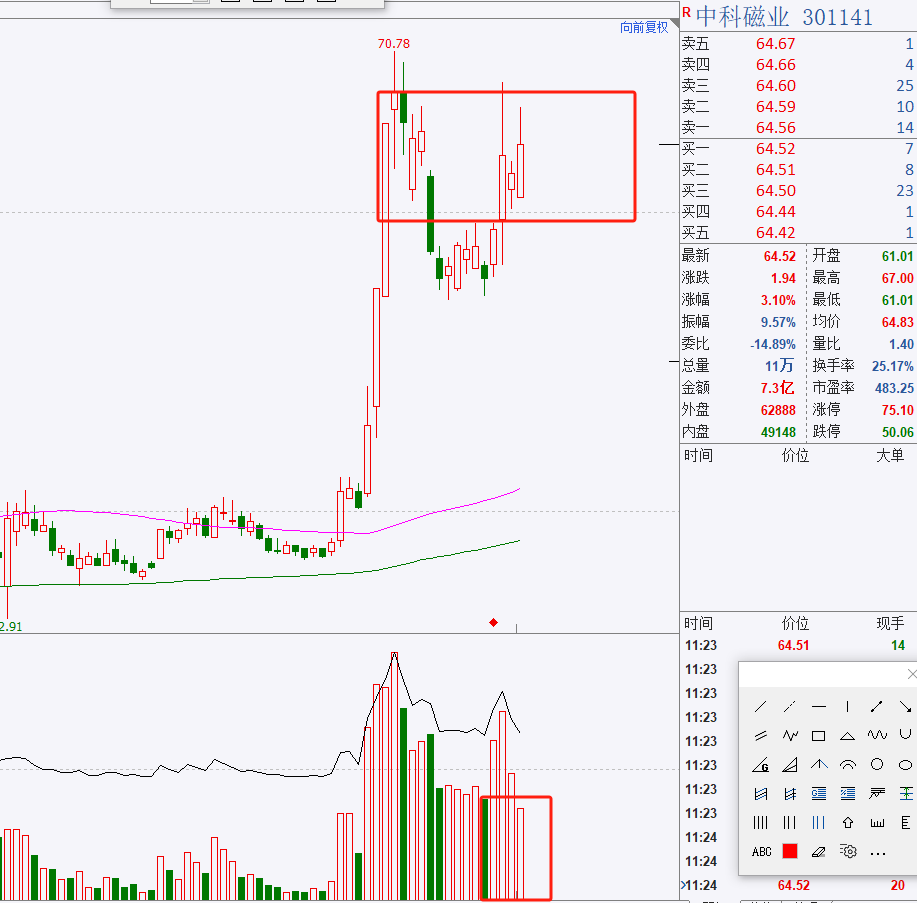
Task: Select the ruler measurement tool
Action: 877,823
